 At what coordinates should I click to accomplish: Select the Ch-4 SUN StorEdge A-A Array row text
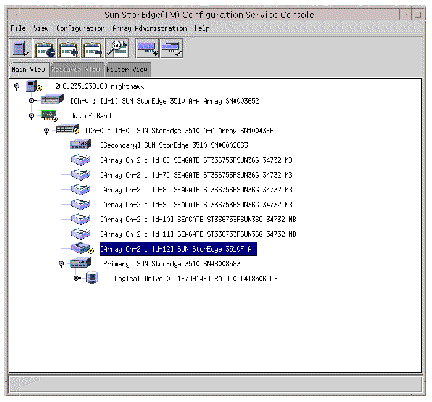pos(164,101)
